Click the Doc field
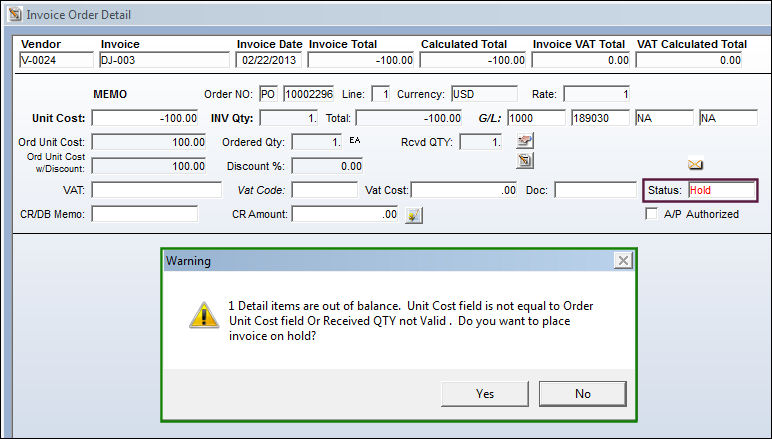This screenshot has height=439, width=772. (x=595, y=190)
